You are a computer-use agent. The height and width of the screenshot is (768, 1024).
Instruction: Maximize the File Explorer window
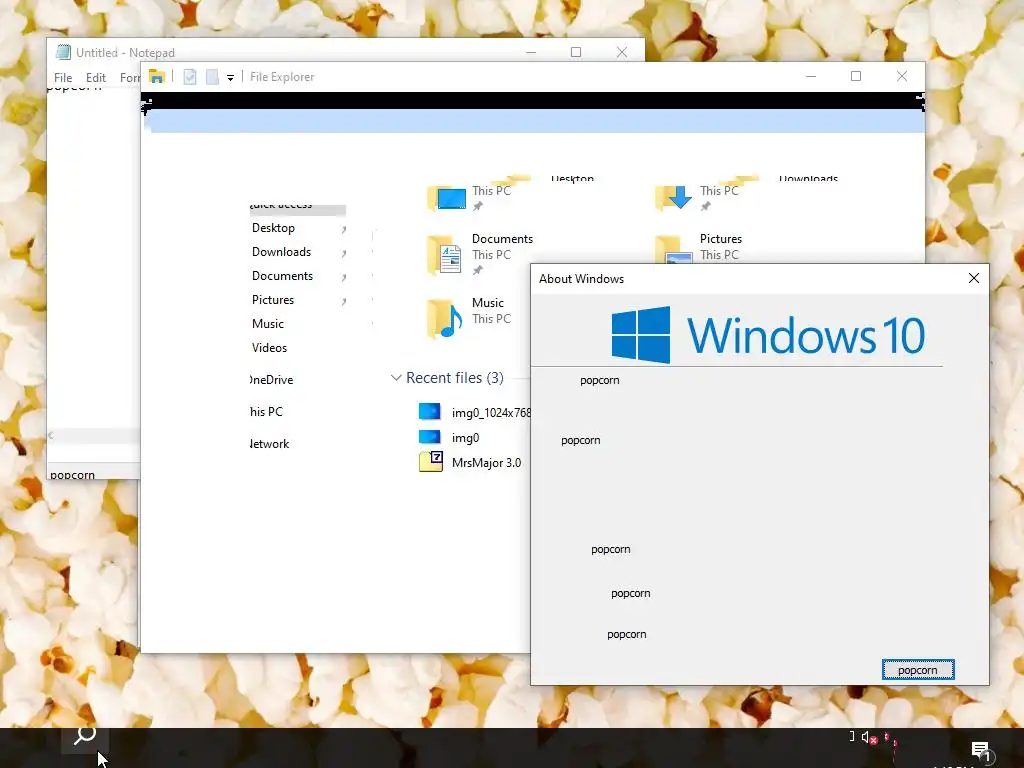(856, 76)
